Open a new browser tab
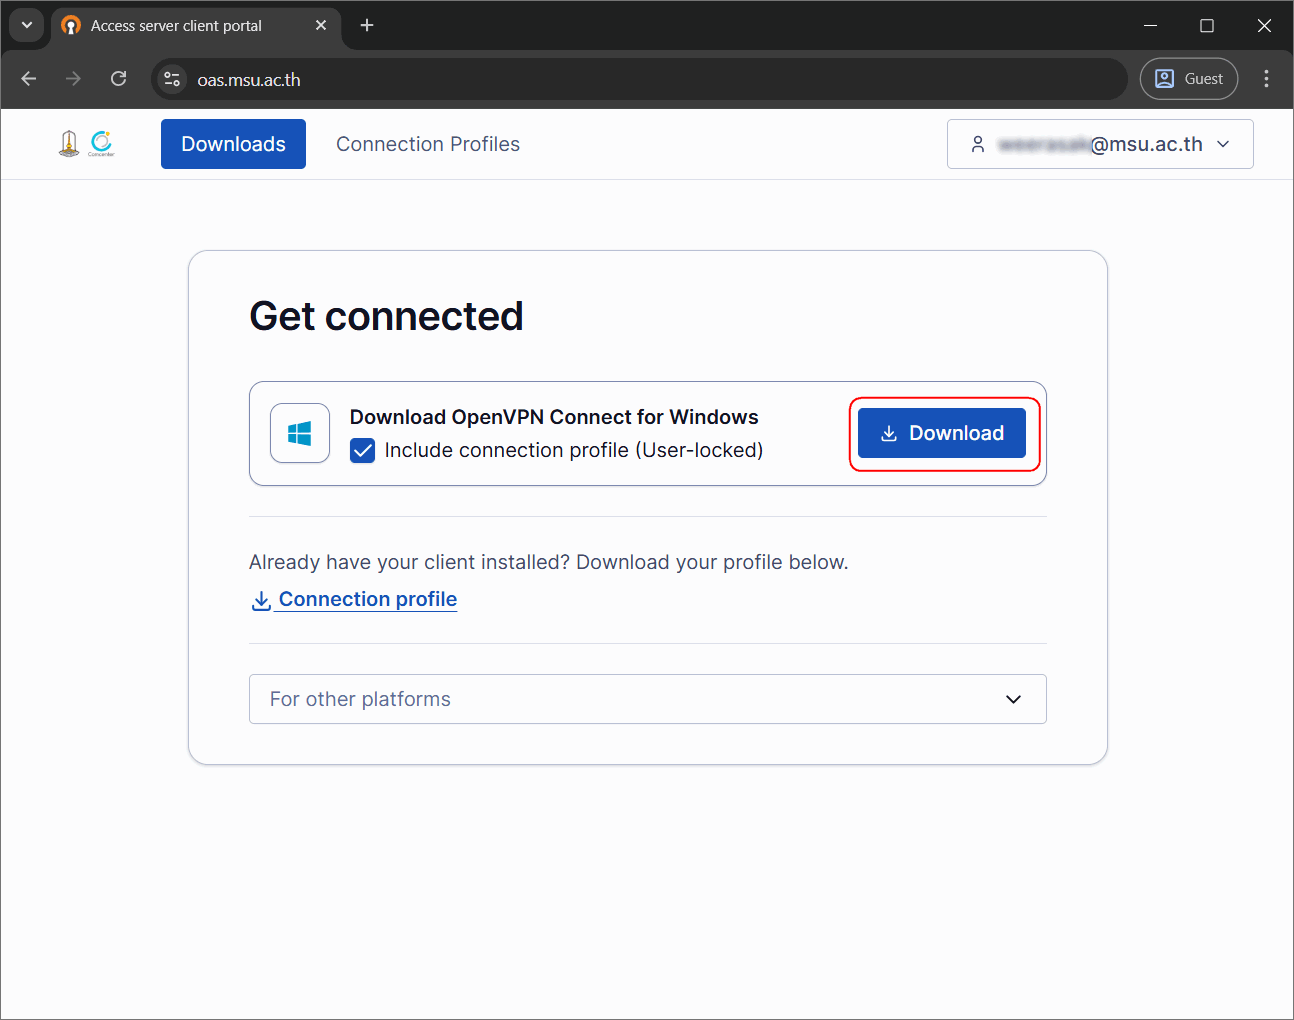This screenshot has width=1294, height=1020. point(367,25)
